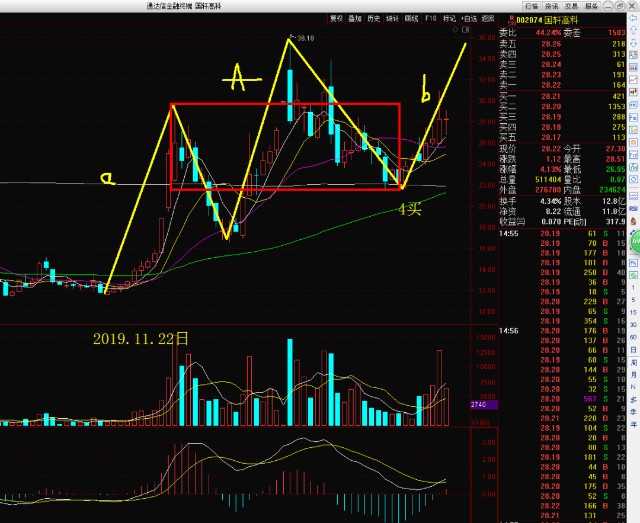Switch to 1-minute period in sidebar
640x523 pixels.
(633, 288)
